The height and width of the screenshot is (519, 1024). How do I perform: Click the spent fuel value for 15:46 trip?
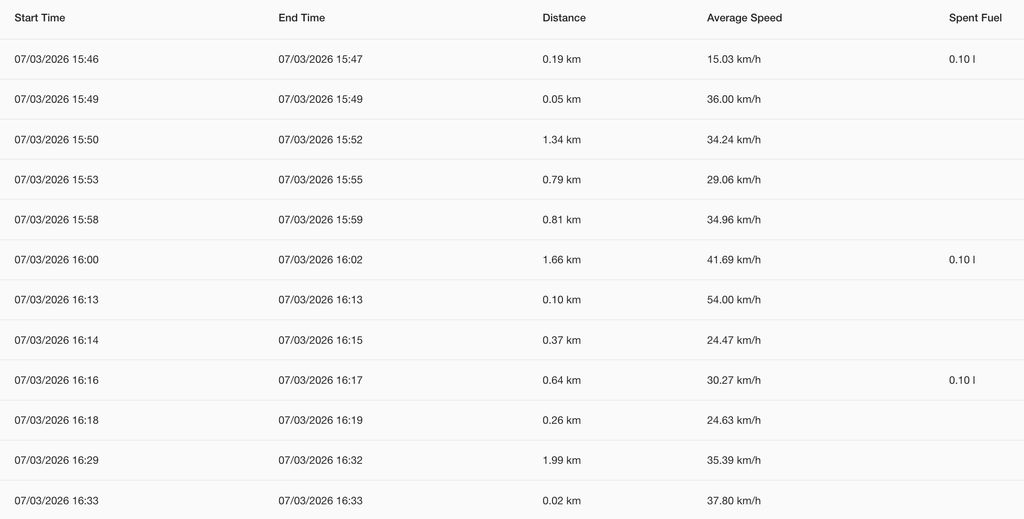pyautogui.click(x=962, y=59)
